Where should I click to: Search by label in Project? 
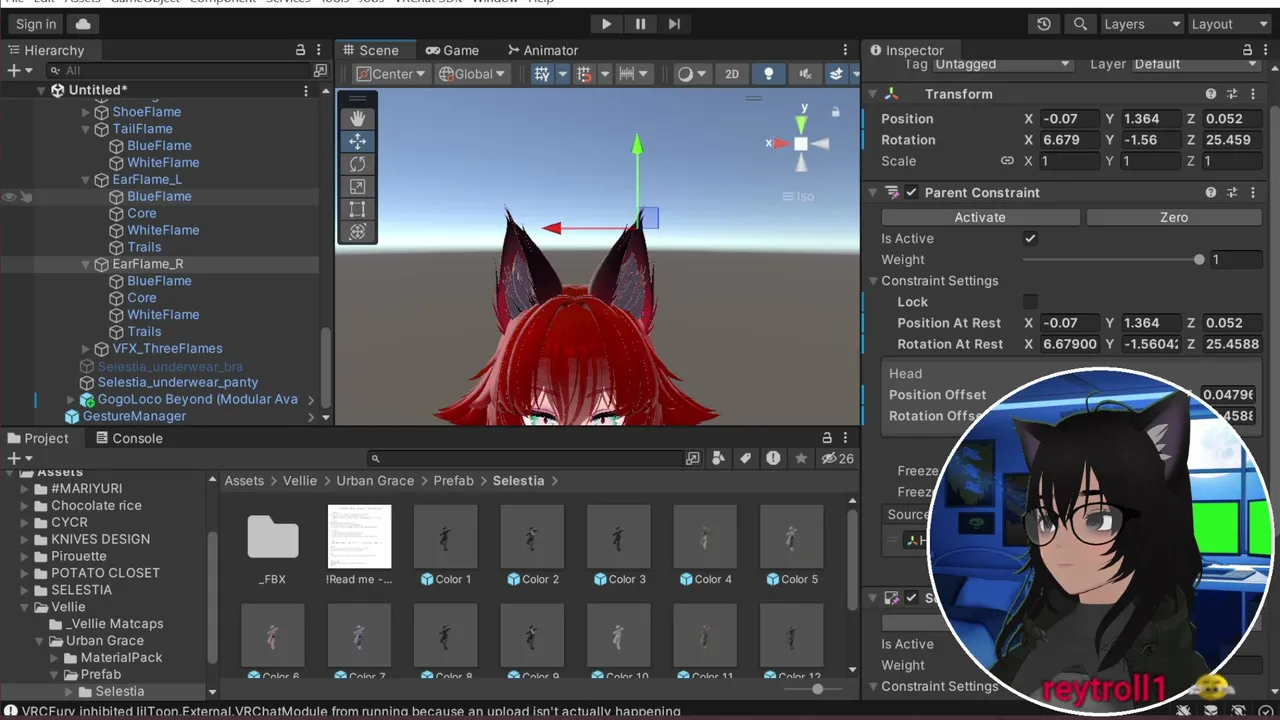click(745, 458)
